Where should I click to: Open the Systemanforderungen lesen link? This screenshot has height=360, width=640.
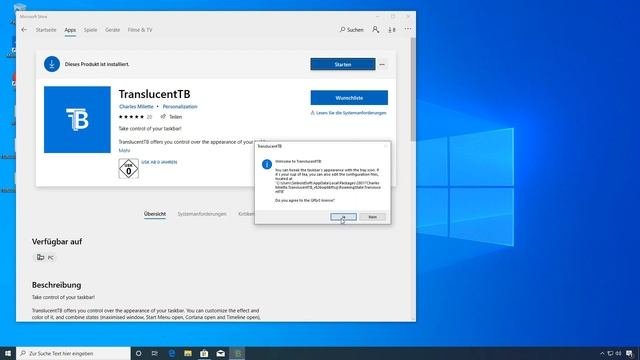pyautogui.click(x=349, y=113)
